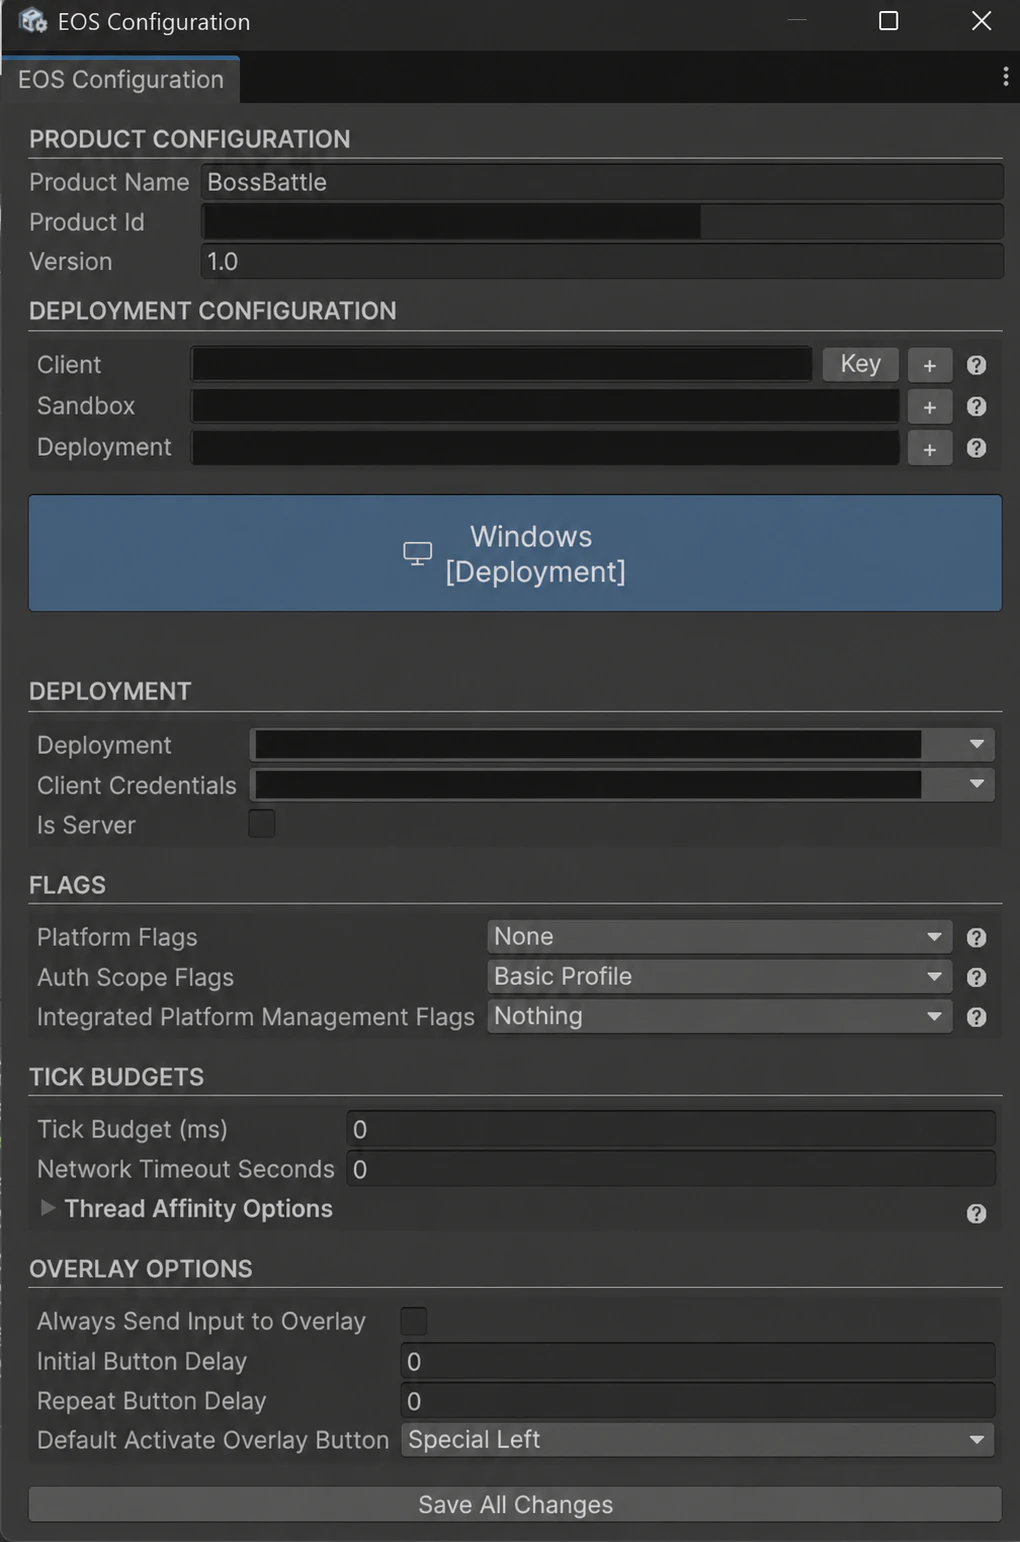This screenshot has height=1542, width=1020.
Task: Click the monitor icon on Windows button
Action: tap(417, 553)
